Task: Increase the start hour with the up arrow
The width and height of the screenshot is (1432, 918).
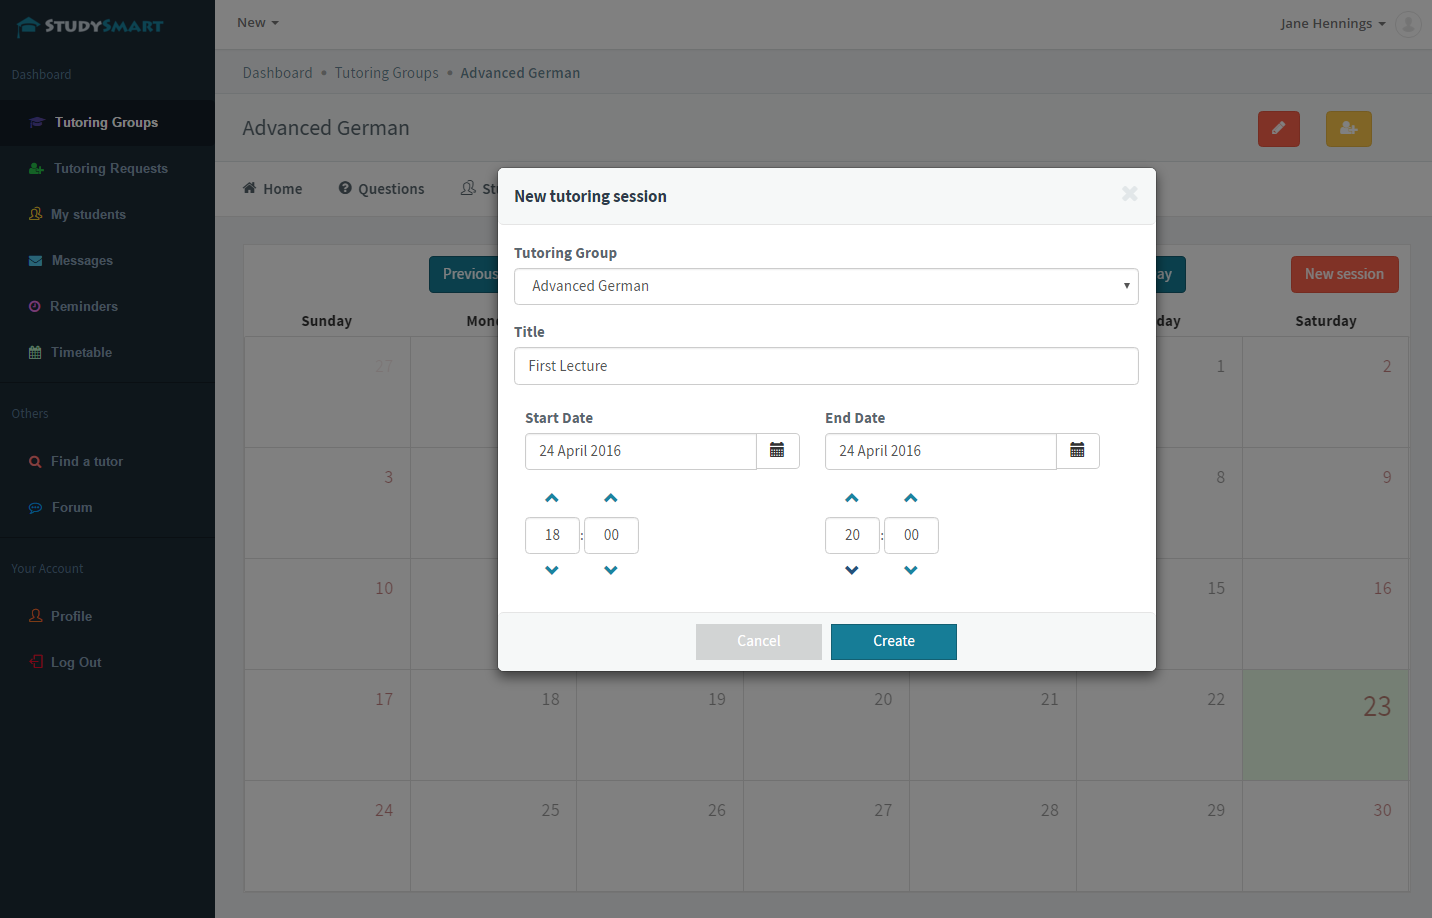Action: [552, 497]
